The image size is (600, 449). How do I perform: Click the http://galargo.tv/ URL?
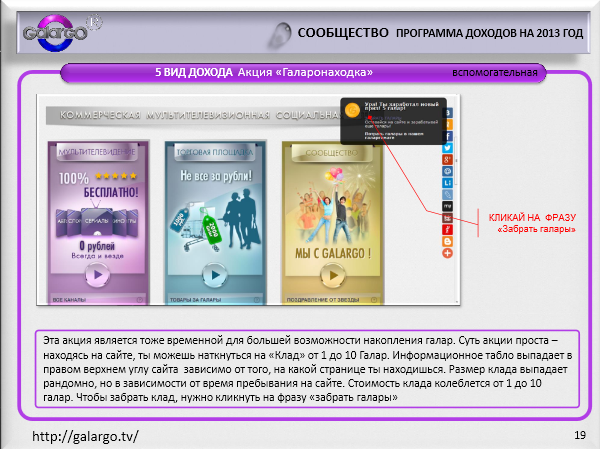click(85, 436)
